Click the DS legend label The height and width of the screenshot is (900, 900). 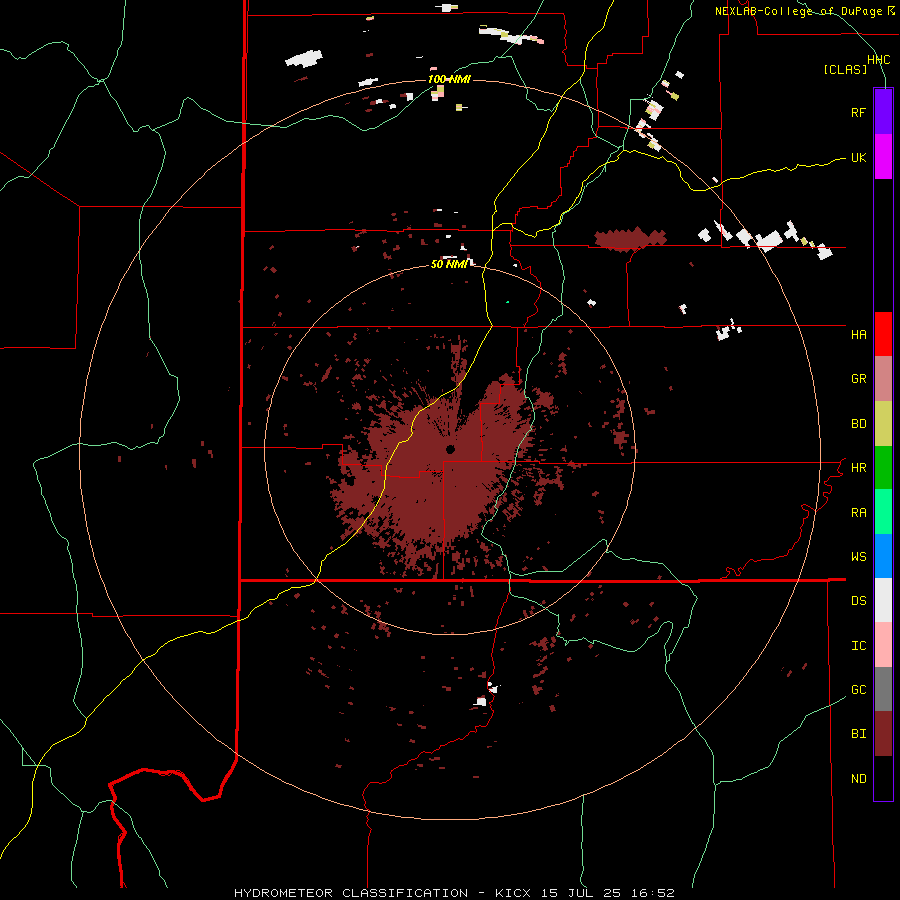[x=858, y=601]
